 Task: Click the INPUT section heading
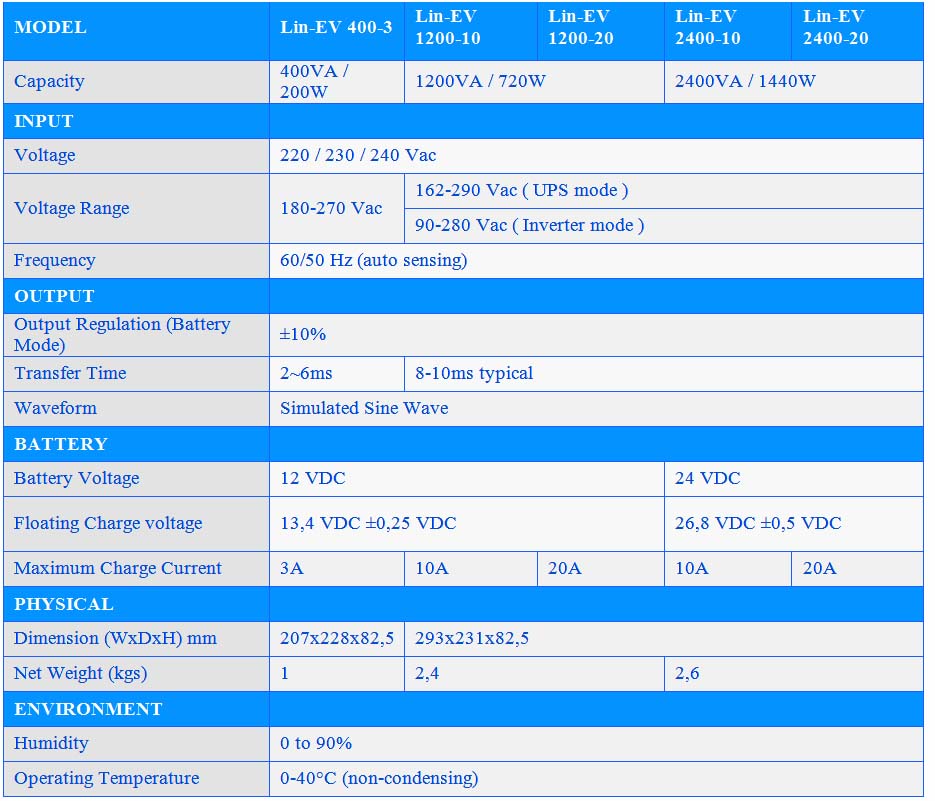(x=44, y=121)
